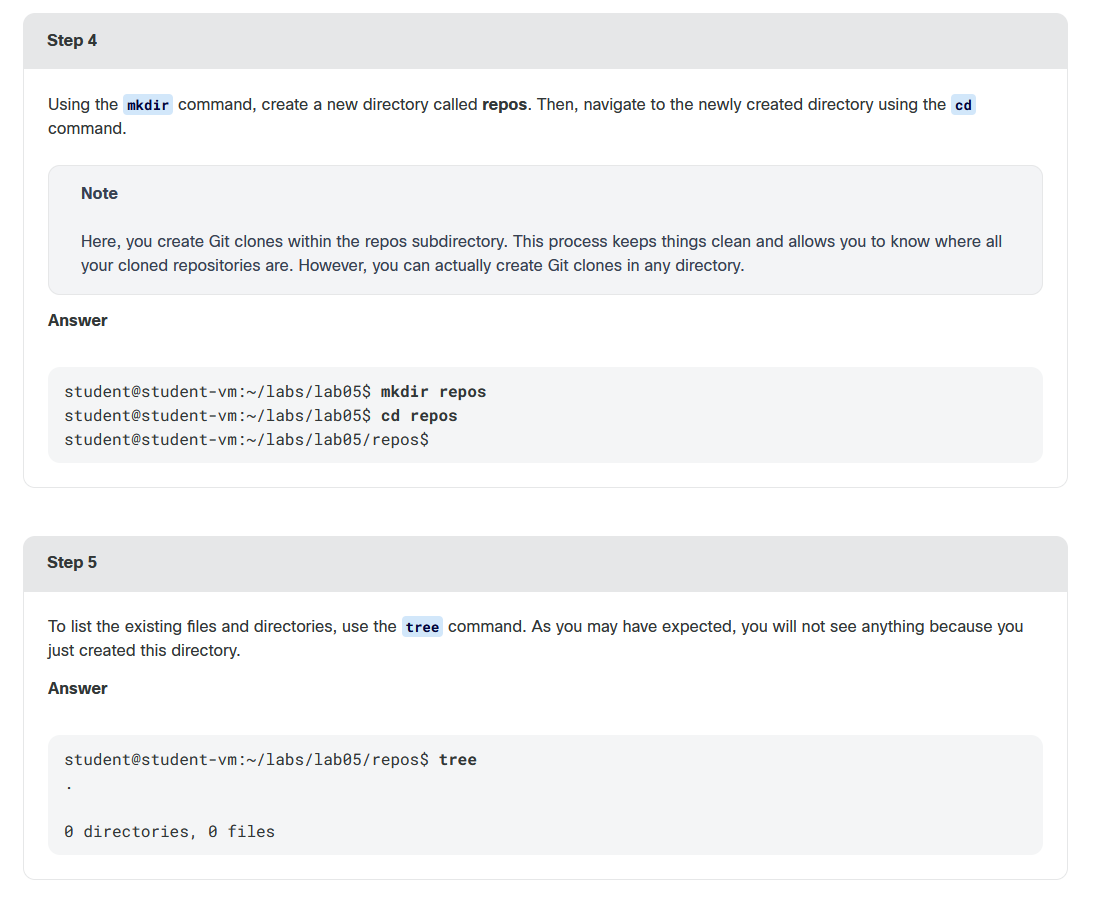Viewport: 1102px width, 906px height.
Task: Click the '0 directories, 0 files' output
Action: [169, 831]
